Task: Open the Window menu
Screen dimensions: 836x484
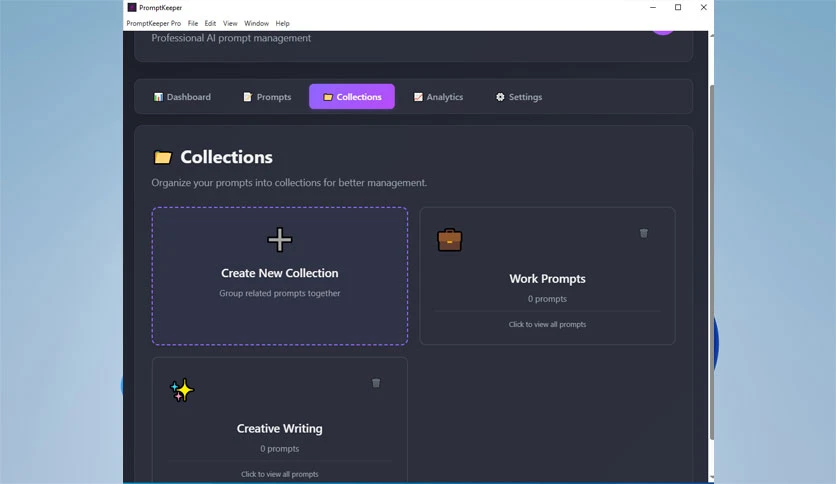Action: click(256, 23)
